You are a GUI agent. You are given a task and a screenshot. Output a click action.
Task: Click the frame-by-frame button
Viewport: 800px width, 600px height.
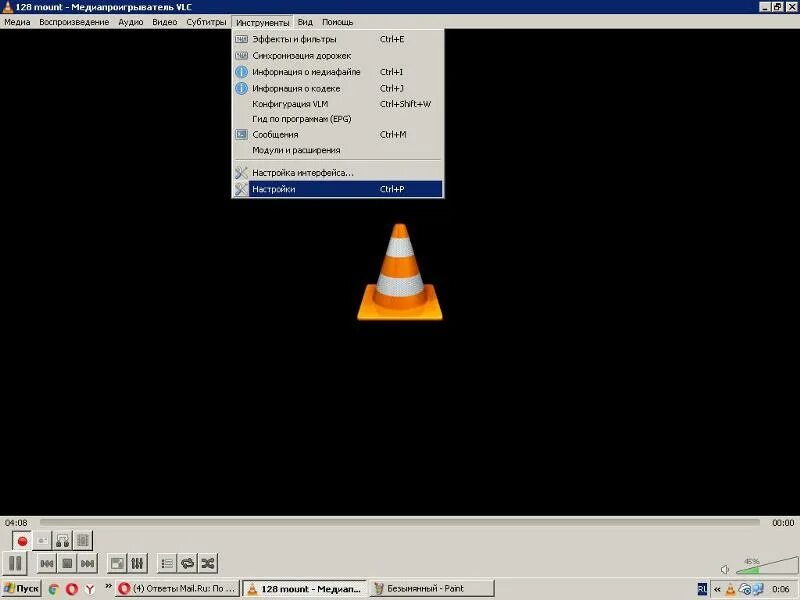83,541
